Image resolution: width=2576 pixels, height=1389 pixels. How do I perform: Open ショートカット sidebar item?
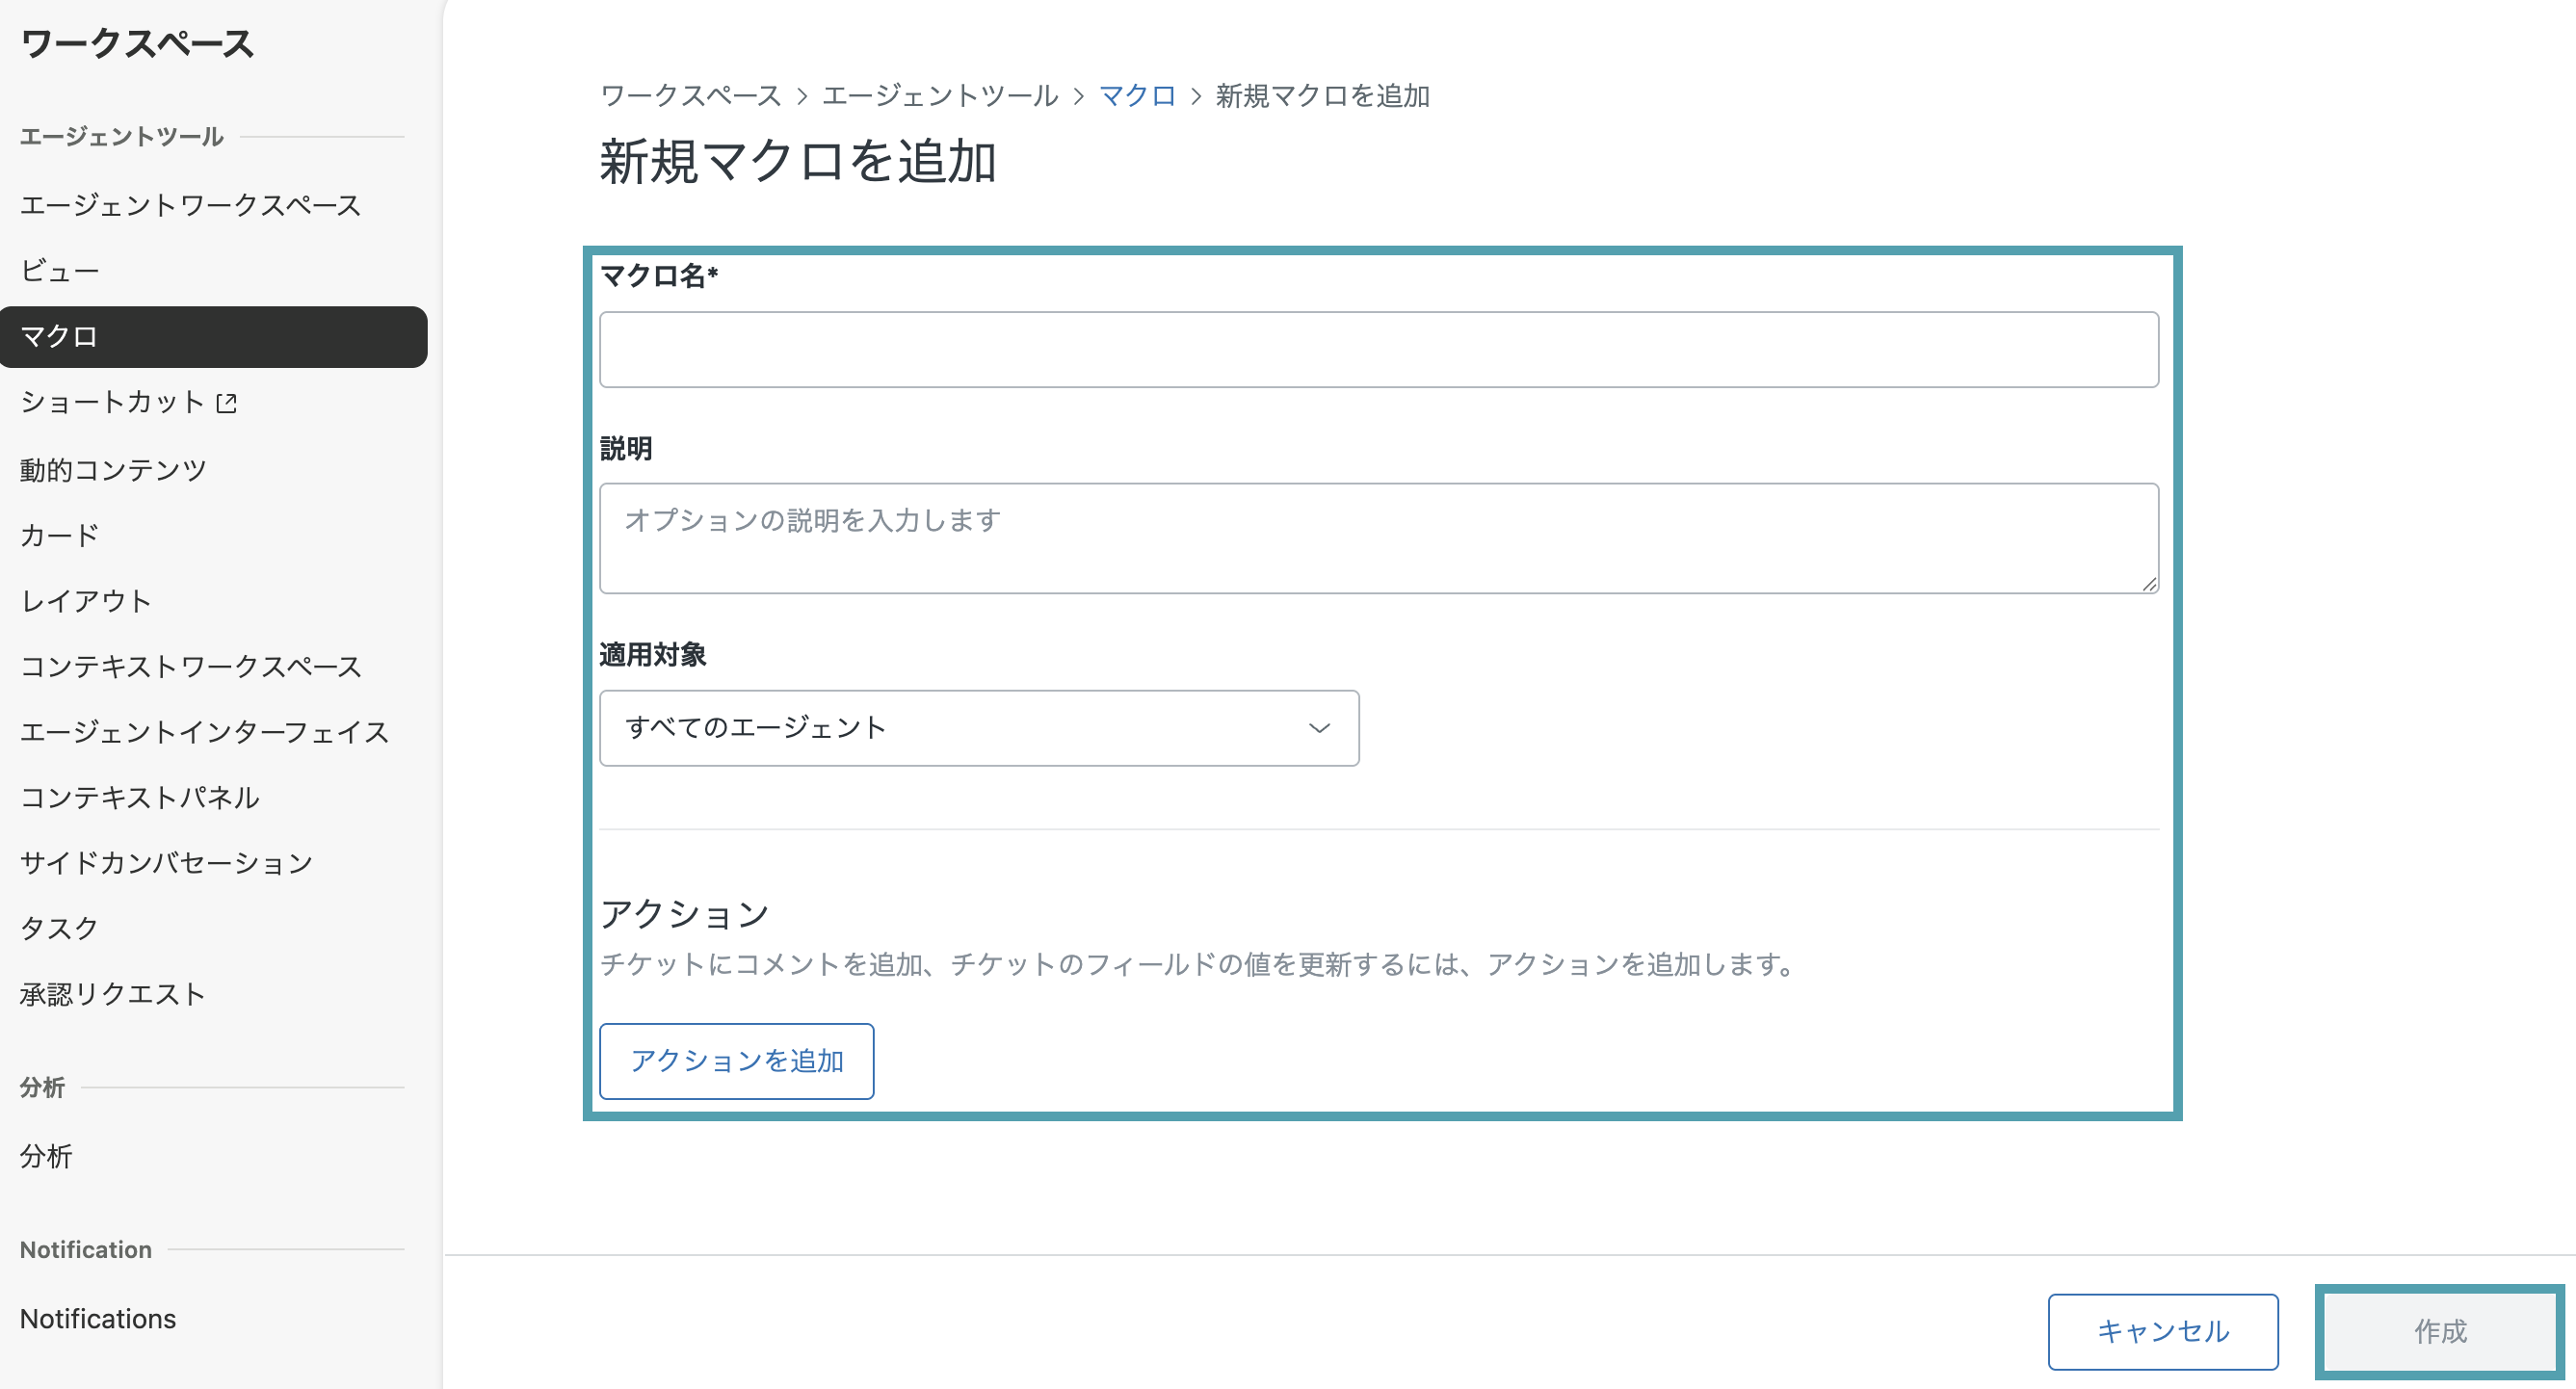click(x=112, y=402)
